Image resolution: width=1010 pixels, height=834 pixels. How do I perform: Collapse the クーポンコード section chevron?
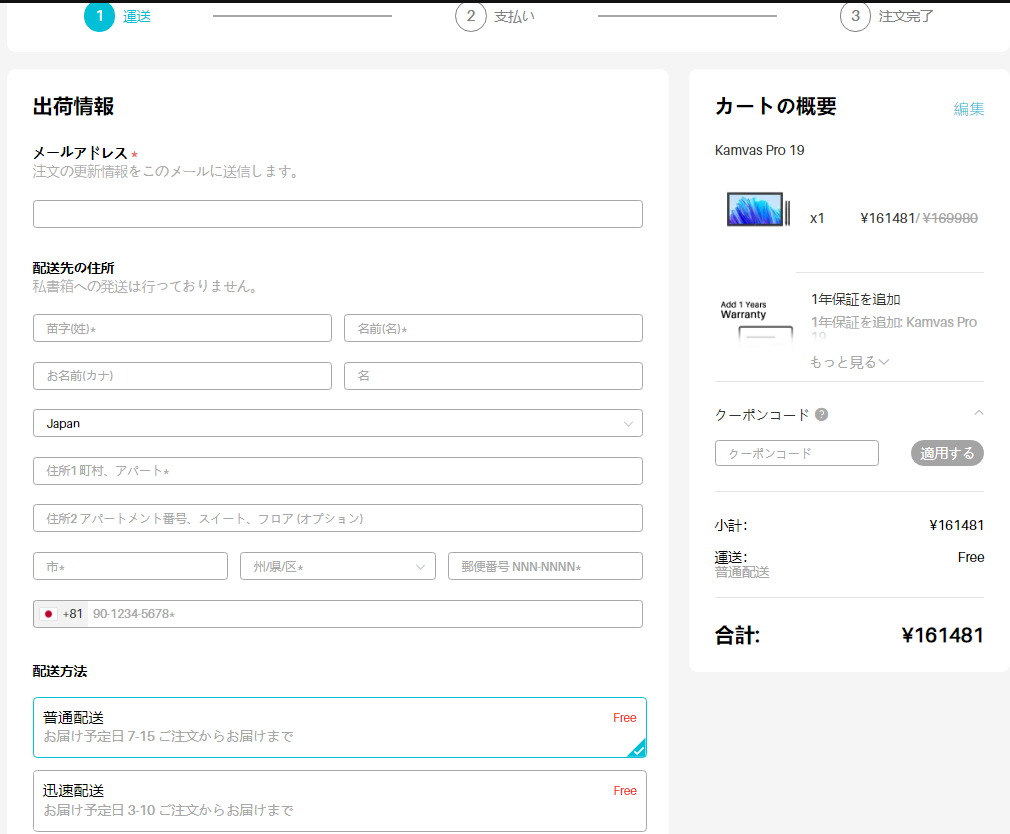pyautogui.click(x=978, y=413)
